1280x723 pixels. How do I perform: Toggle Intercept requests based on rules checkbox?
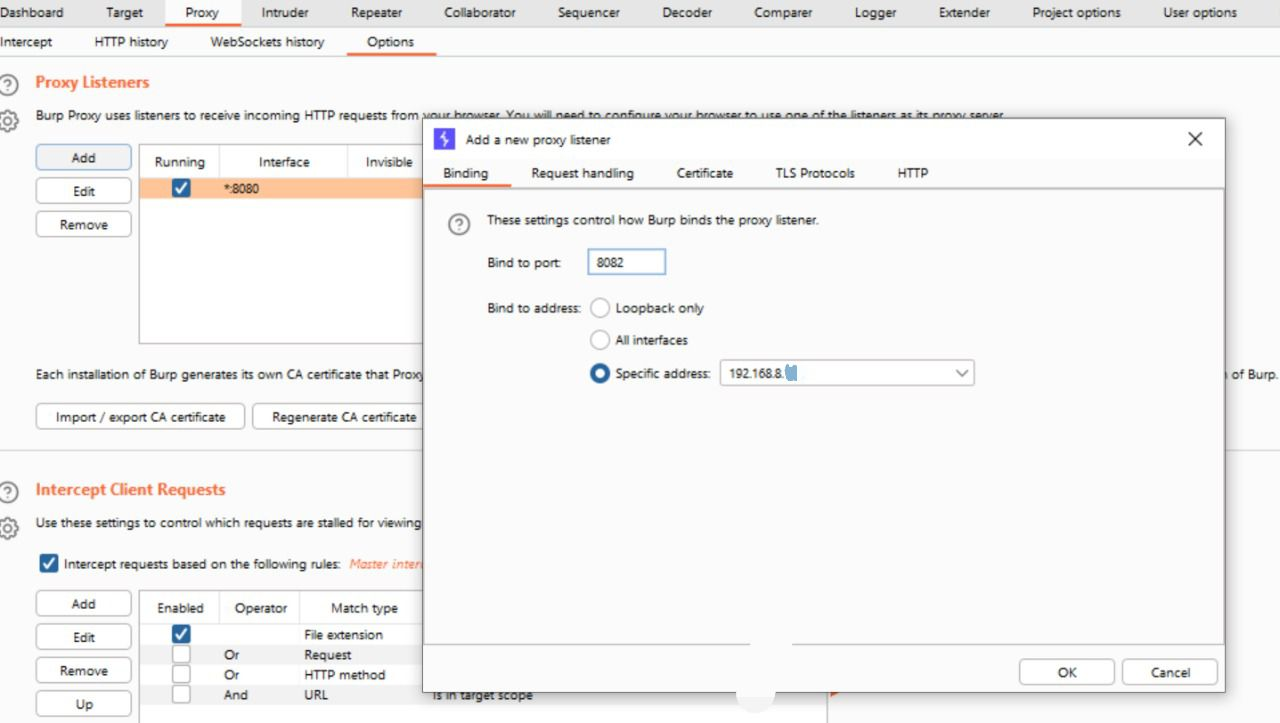48,564
